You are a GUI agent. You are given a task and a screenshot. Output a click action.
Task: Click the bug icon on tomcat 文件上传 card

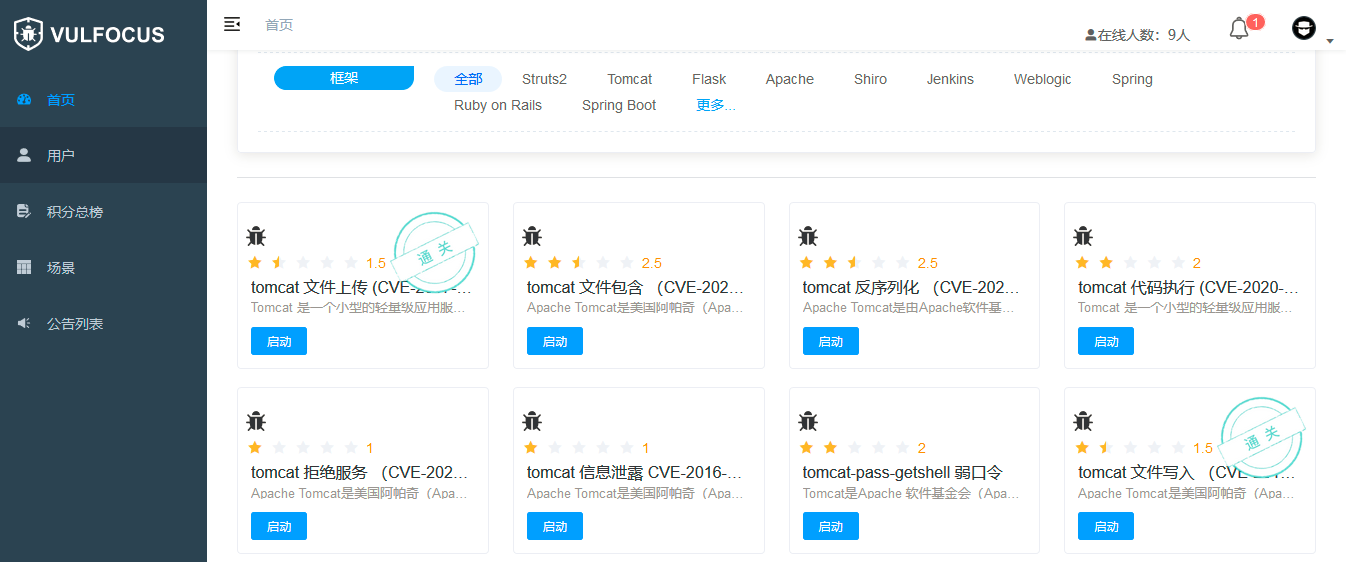(x=256, y=236)
